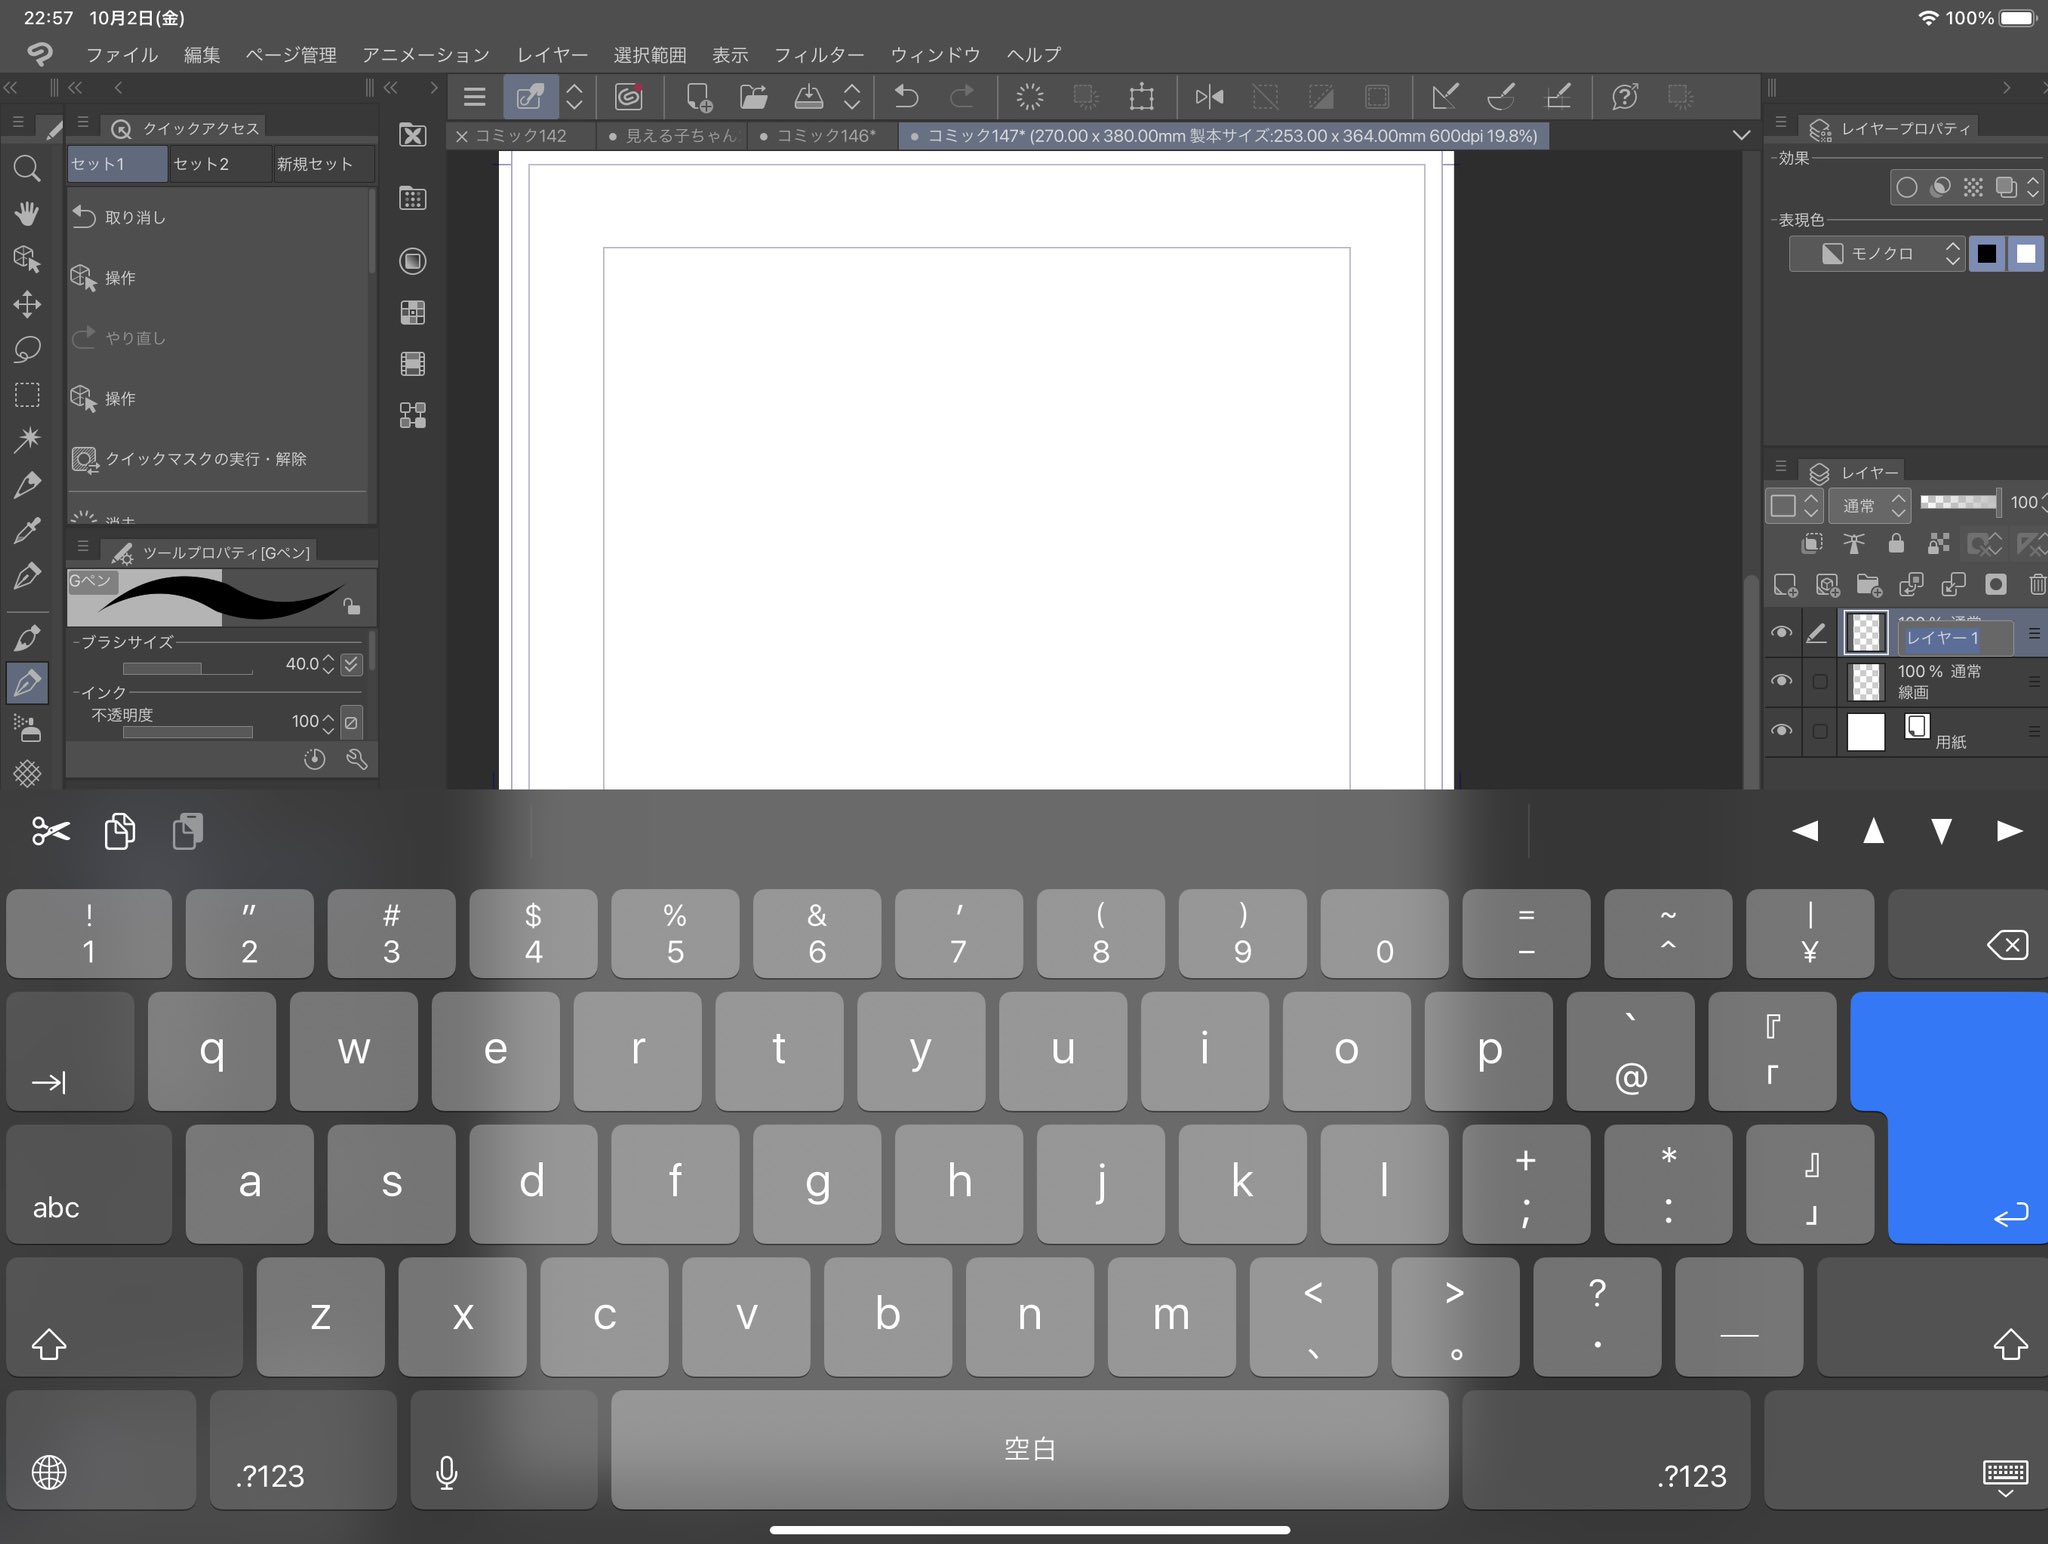Screen dimensions: 2048x1544
Task: Hide the 線画 layer
Action: click(1781, 681)
